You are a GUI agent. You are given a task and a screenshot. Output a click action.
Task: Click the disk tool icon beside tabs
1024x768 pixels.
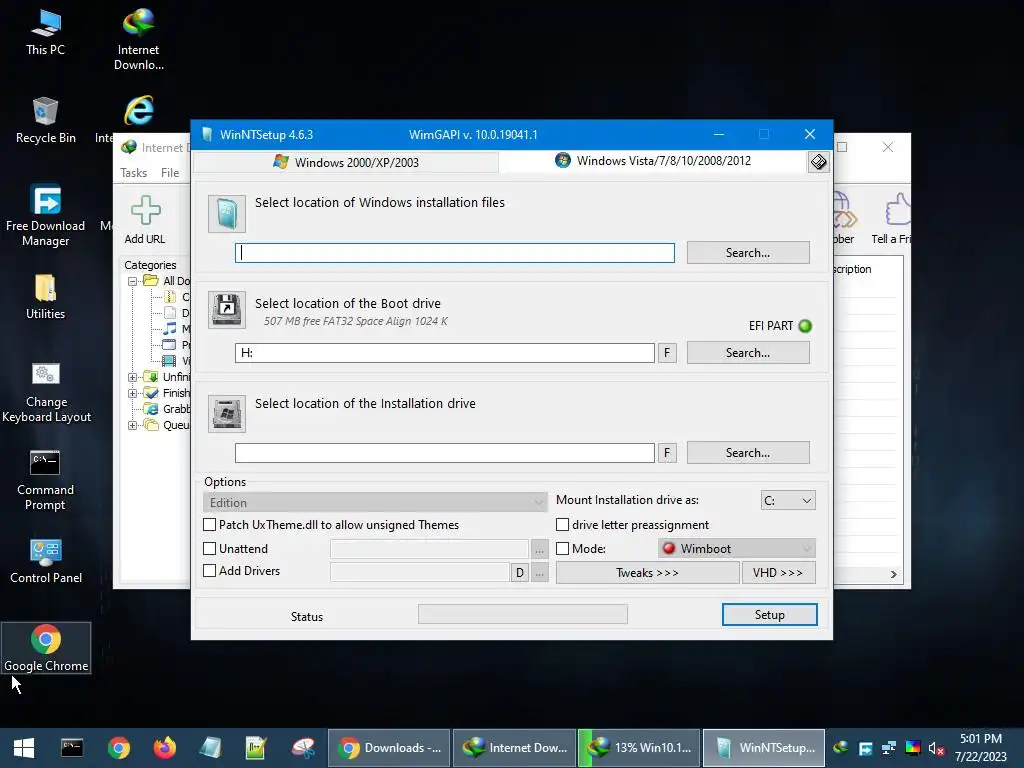pos(818,162)
